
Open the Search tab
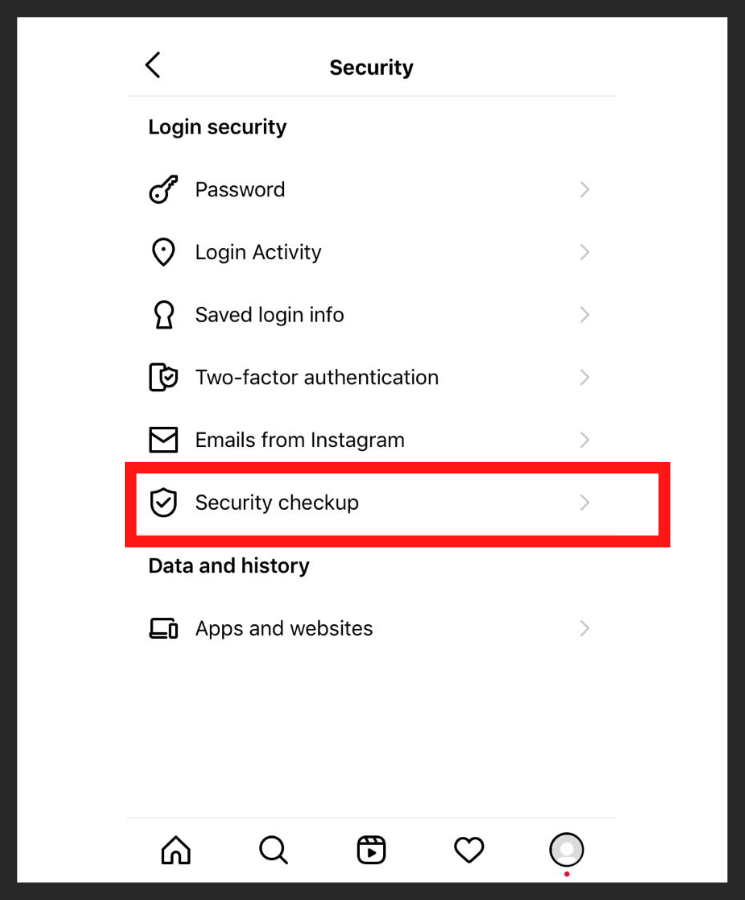273,850
